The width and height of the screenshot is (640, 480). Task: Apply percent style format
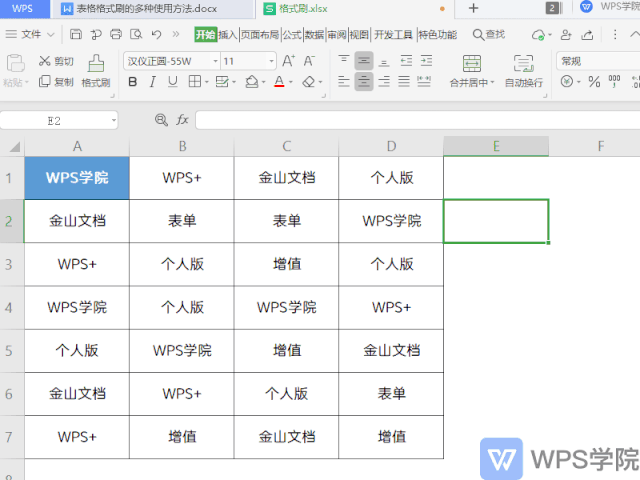click(x=594, y=82)
